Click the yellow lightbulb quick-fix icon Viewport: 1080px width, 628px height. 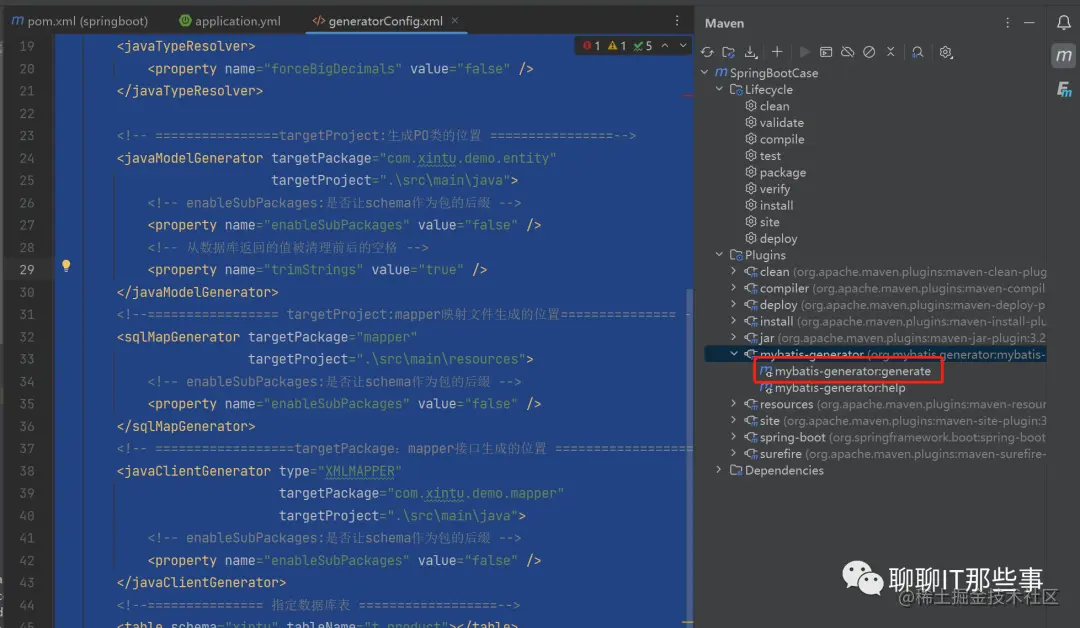66,266
